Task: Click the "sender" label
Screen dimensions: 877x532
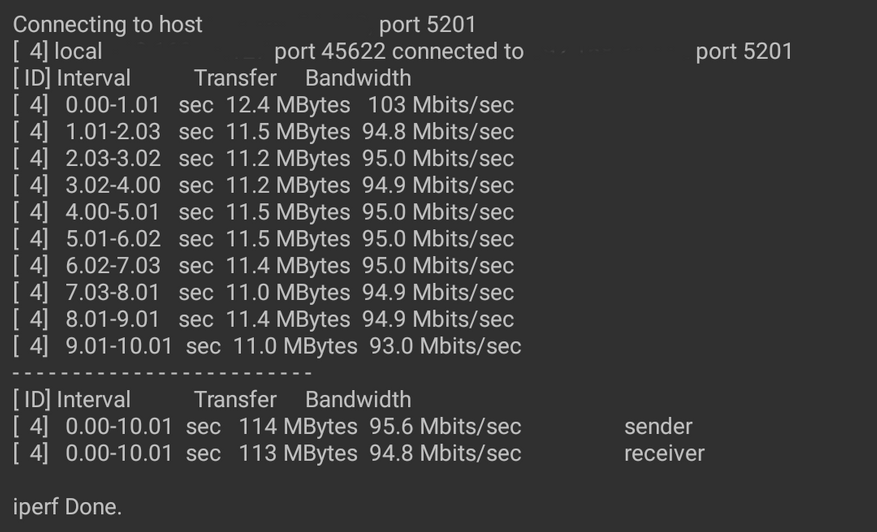Action: 658,427
